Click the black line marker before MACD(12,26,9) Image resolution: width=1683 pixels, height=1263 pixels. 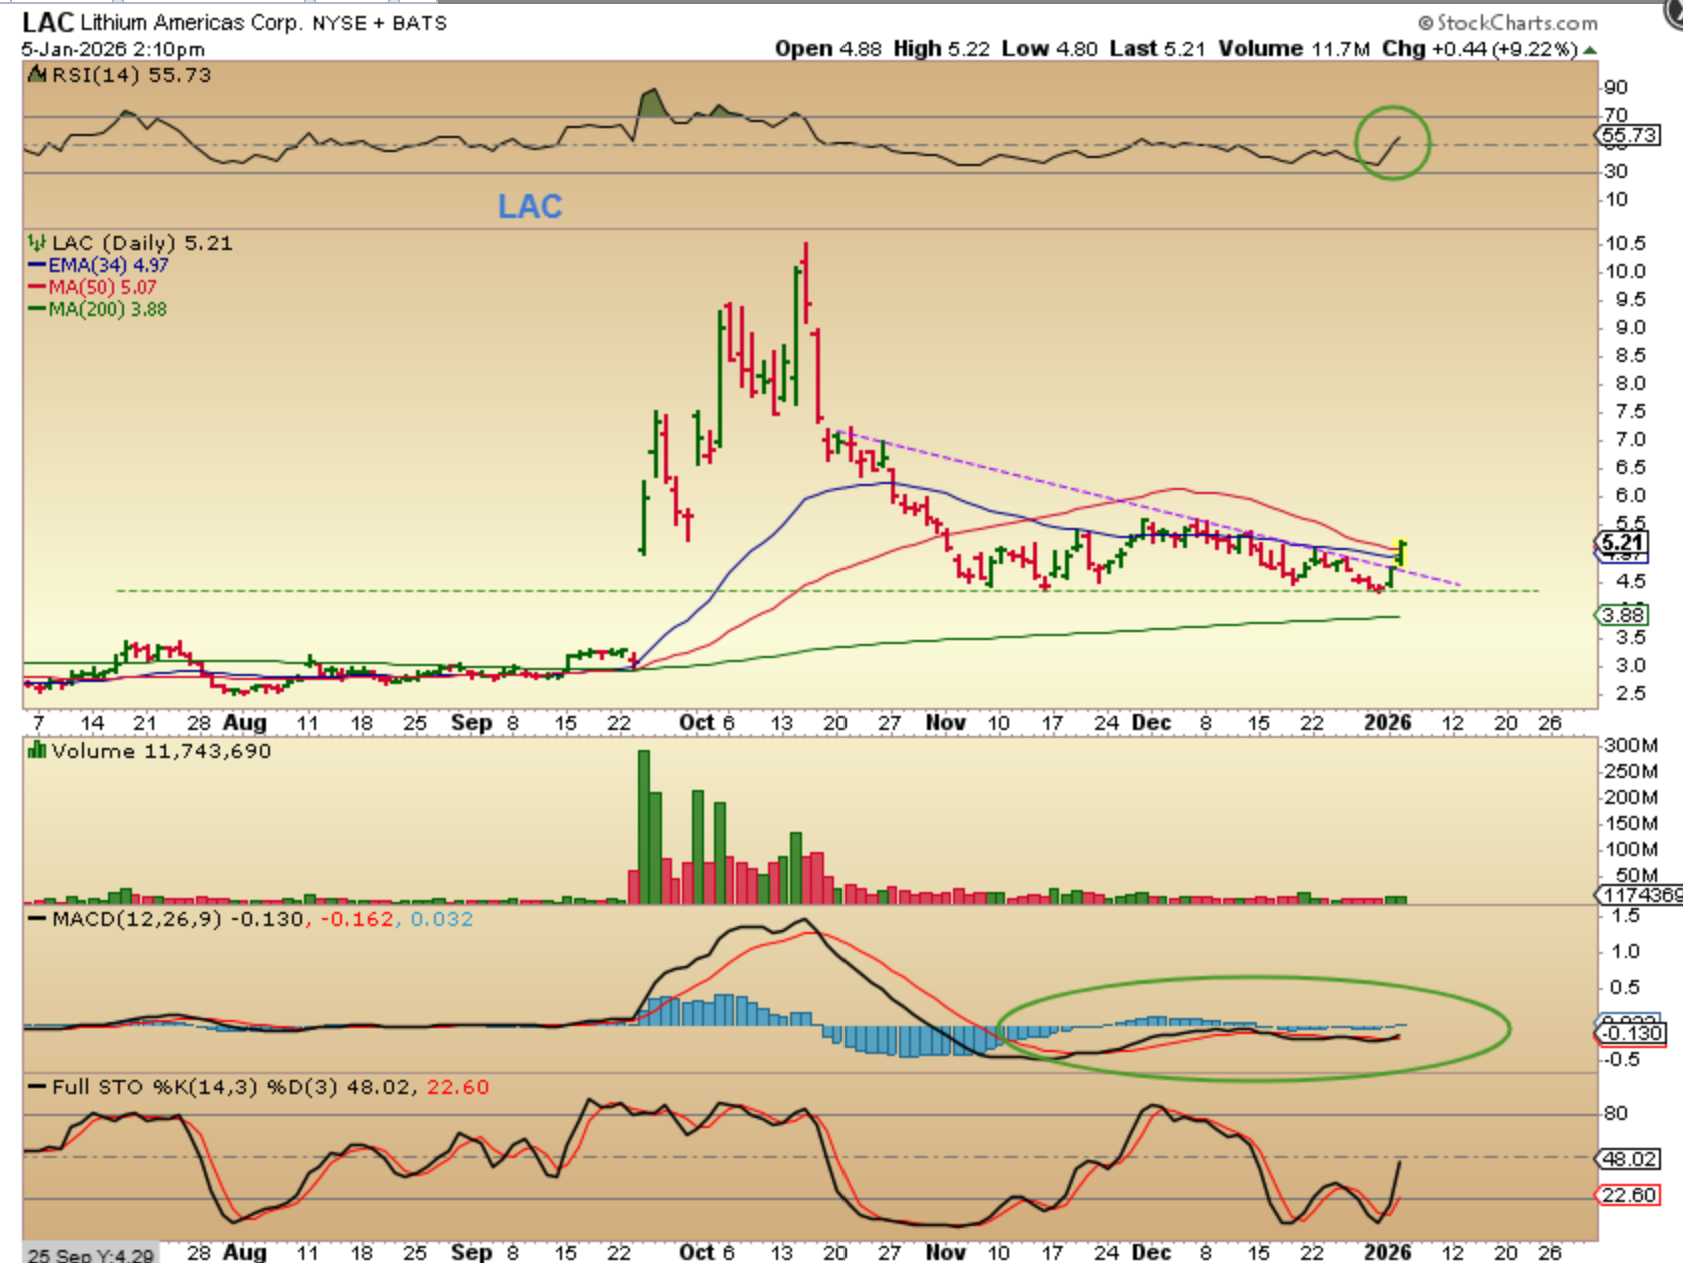(37, 919)
